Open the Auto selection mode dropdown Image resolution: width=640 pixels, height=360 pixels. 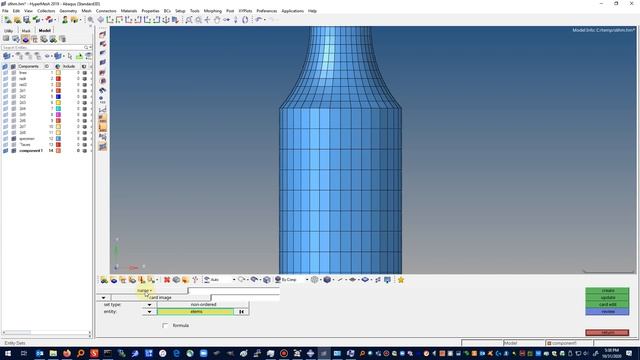[234, 280]
